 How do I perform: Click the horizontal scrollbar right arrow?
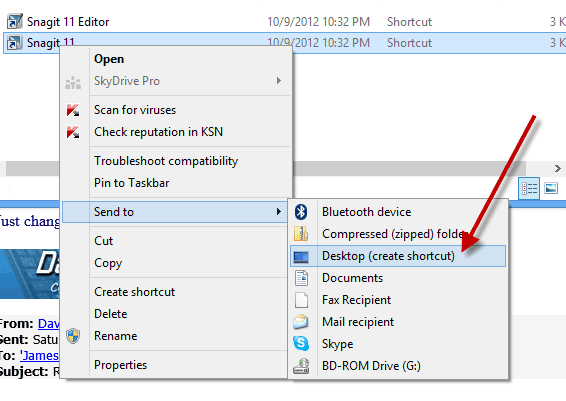pyautogui.click(x=557, y=169)
